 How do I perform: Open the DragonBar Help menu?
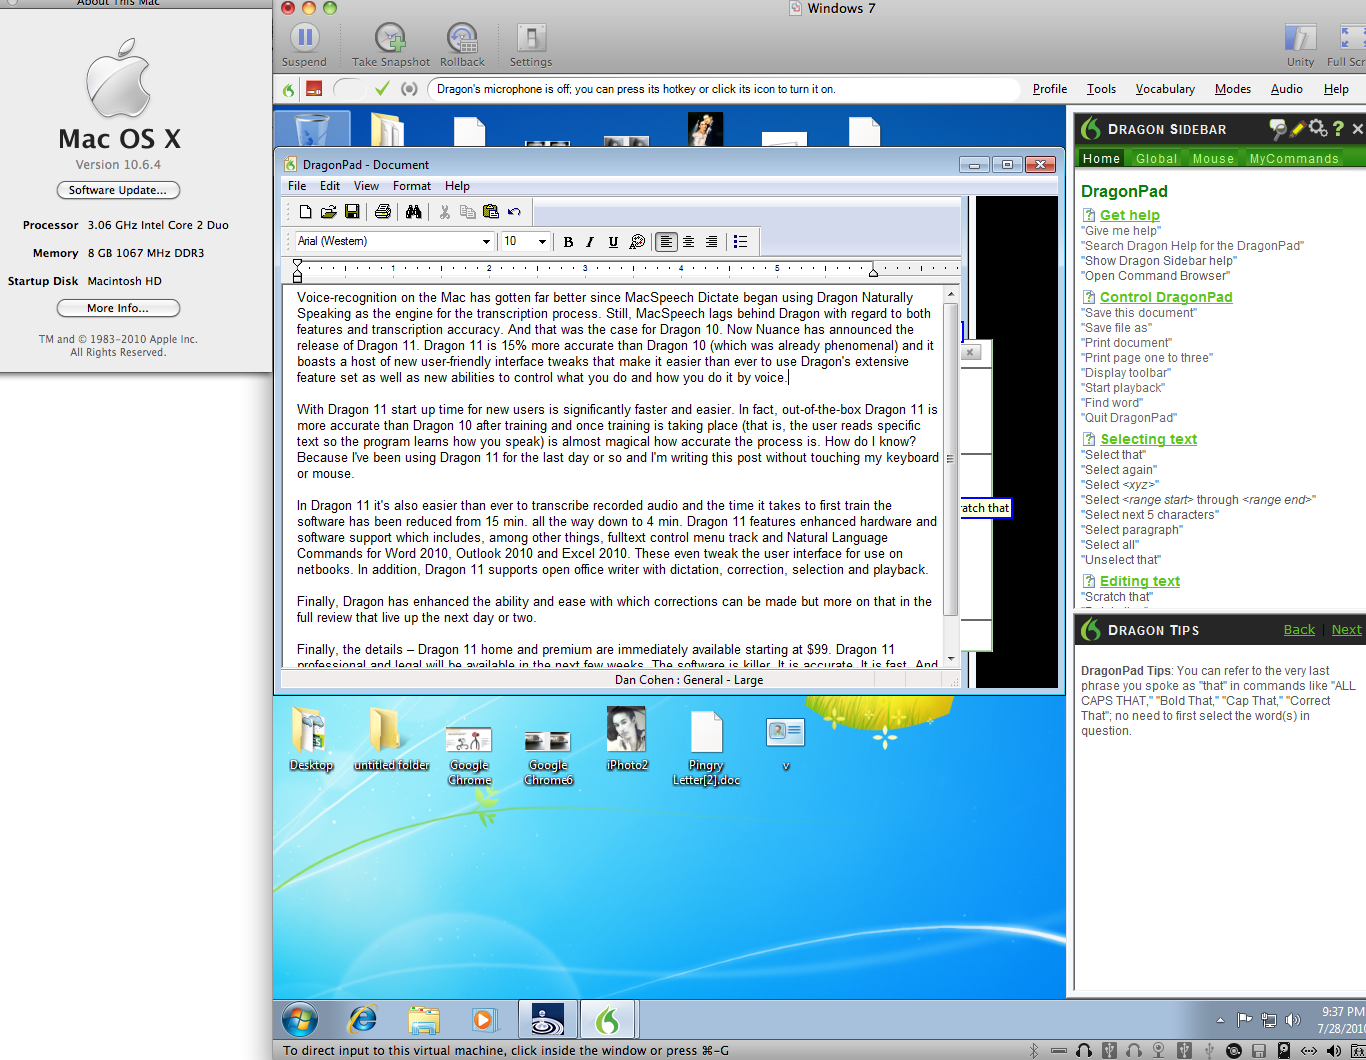[1336, 89]
